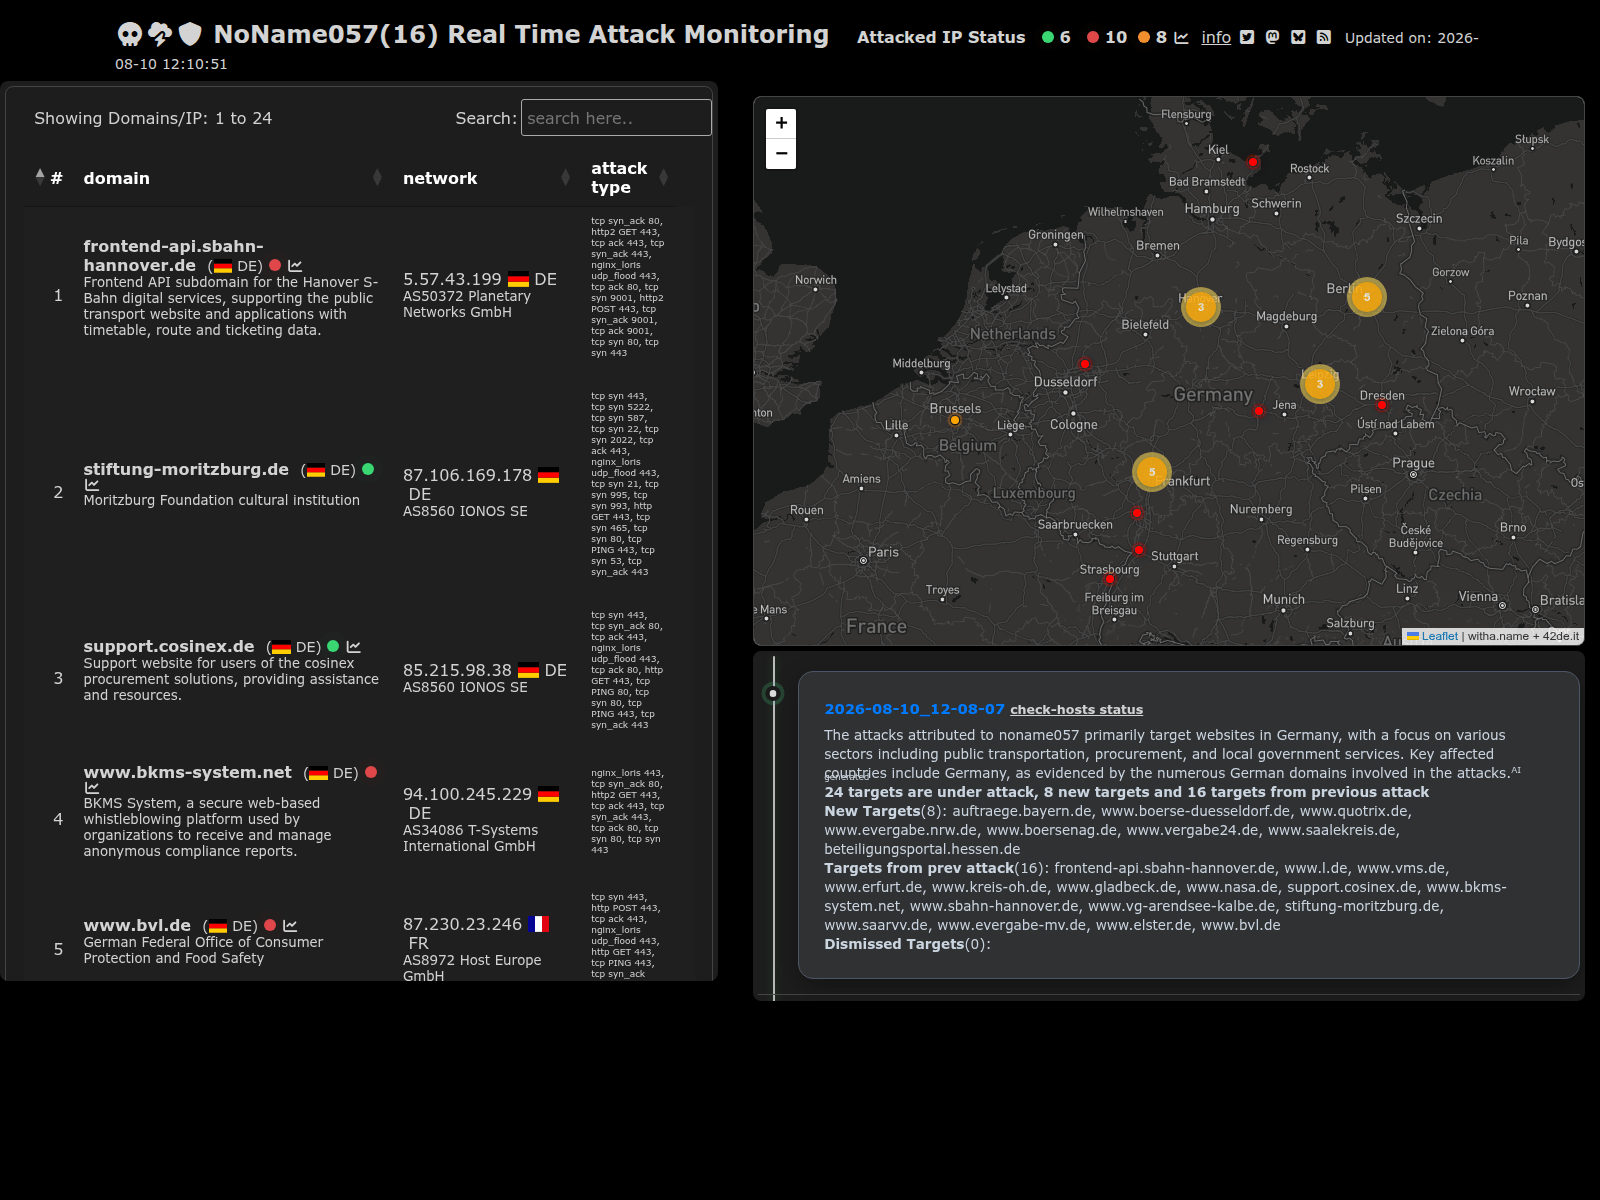Open the stiftung-moritzburg.de domain link

tap(186, 470)
